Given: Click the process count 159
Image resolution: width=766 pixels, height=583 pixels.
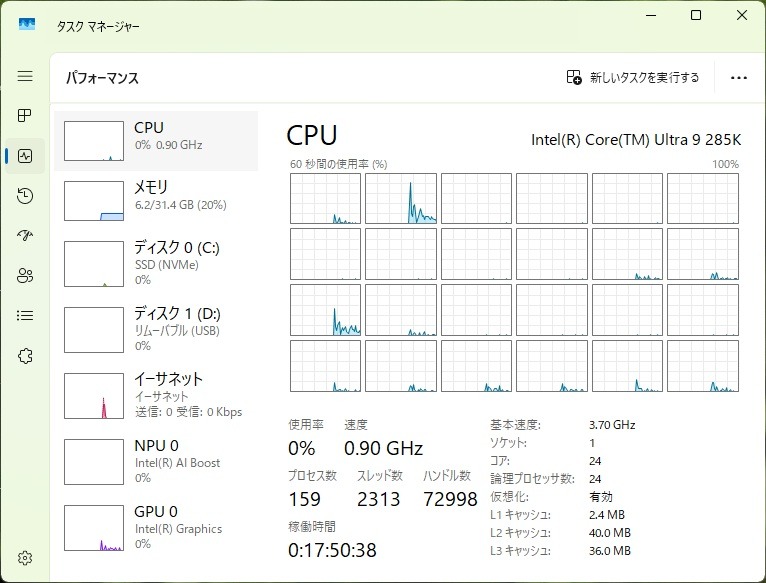Looking at the screenshot, I should 304,499.
